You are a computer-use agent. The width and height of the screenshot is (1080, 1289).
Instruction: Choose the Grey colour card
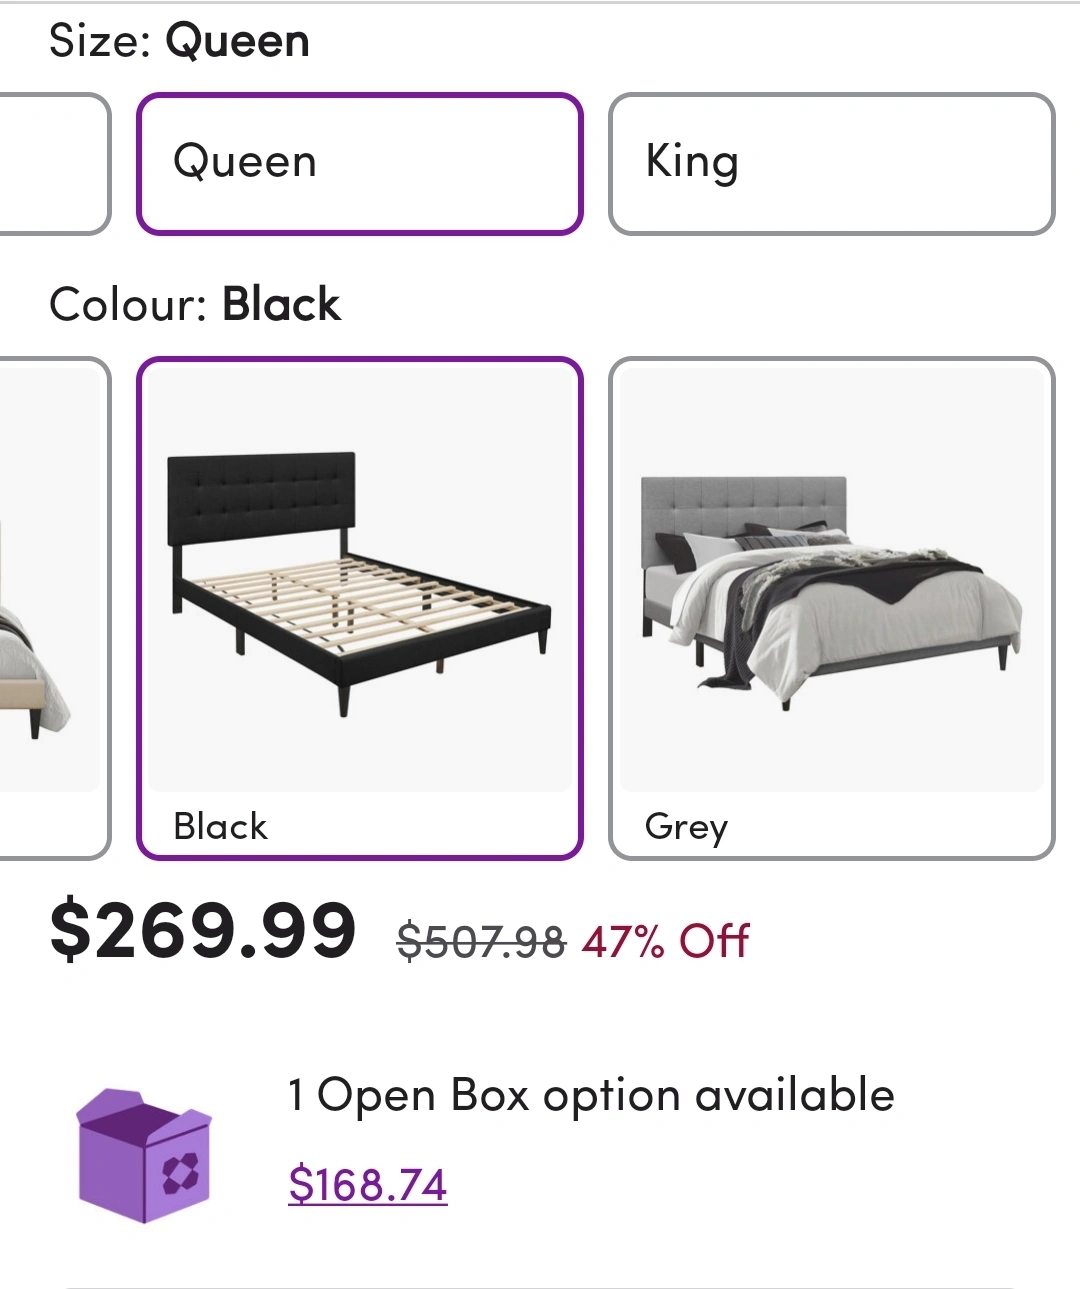click(831, 608)
